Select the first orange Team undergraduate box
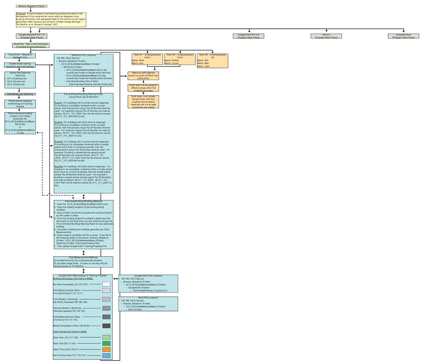This screenshot has width=423, height=364. (147, 59)
